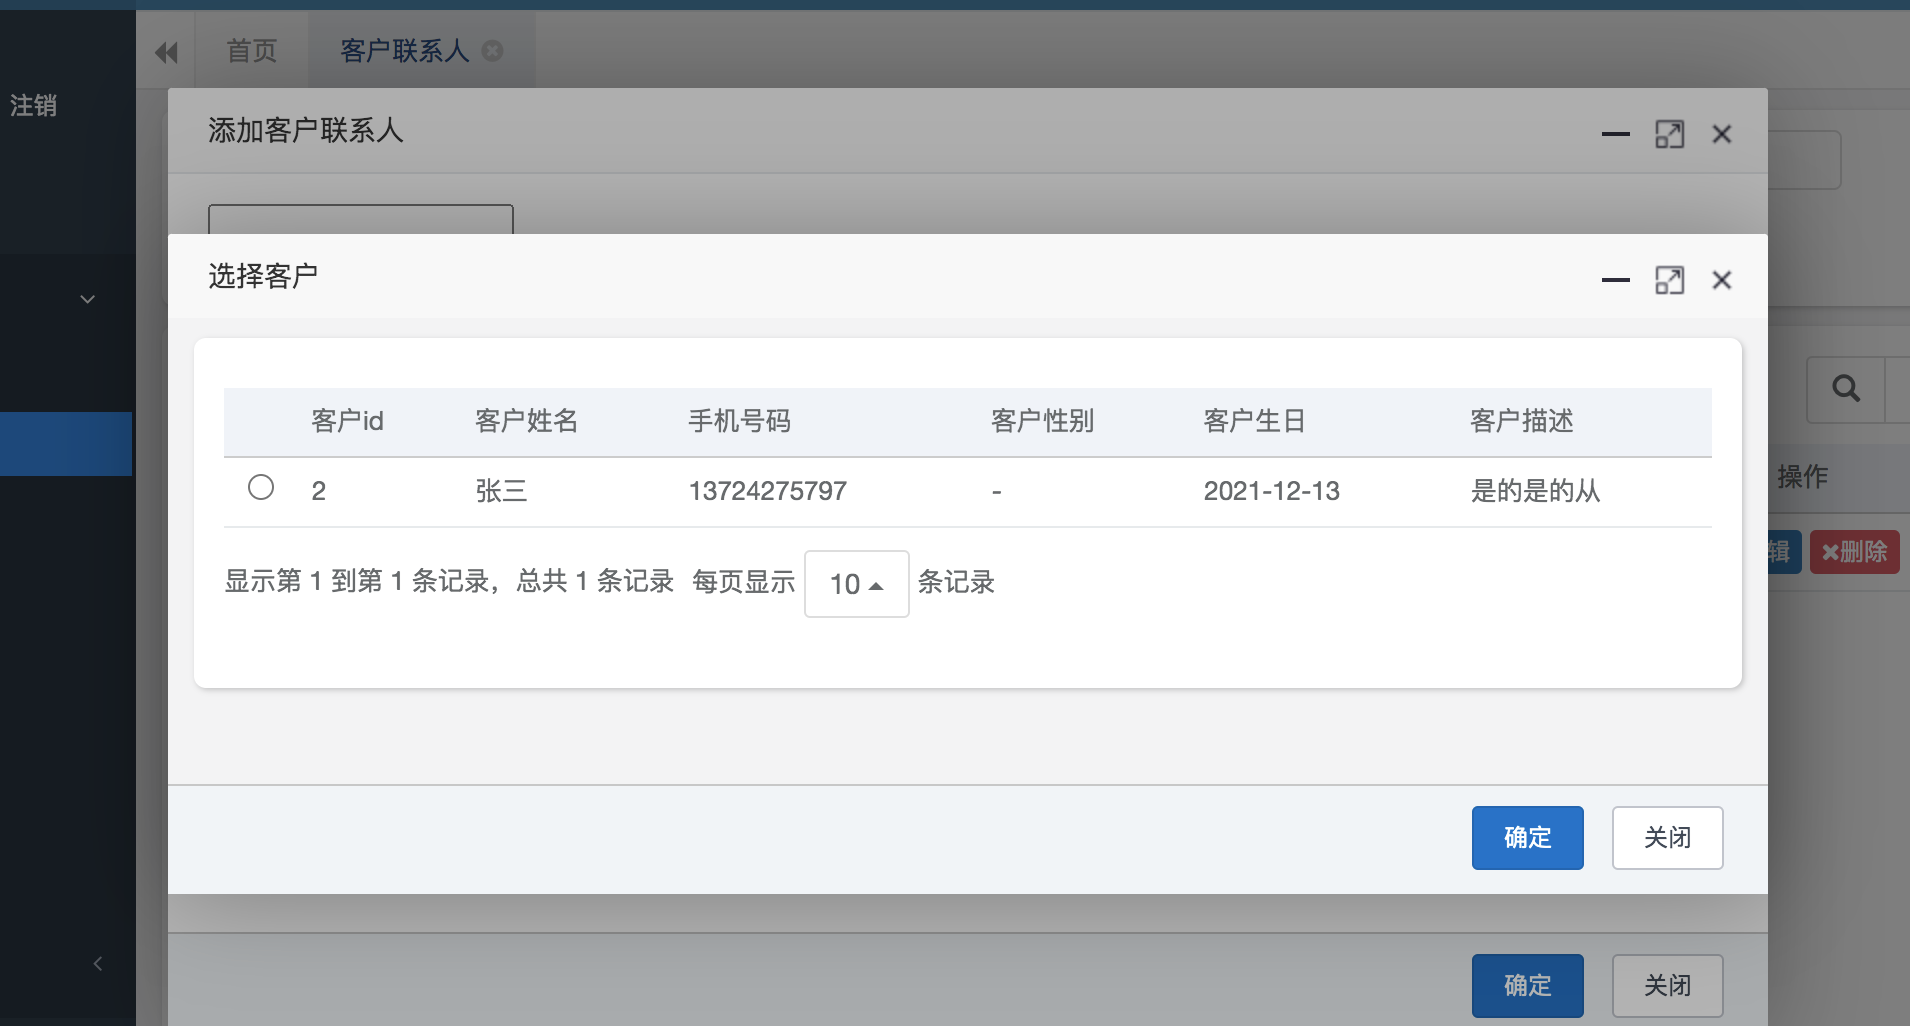Click the 删除 delete button with X icon

tap(1855, 551)
